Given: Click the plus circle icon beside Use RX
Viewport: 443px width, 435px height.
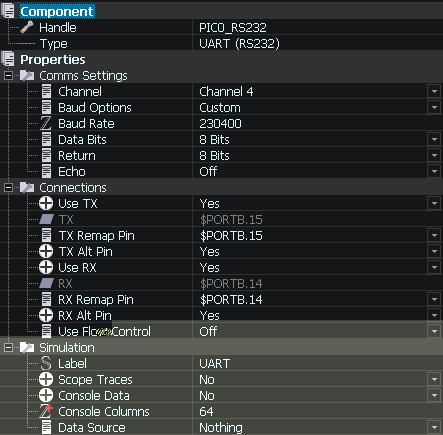Looking at the screenshot, I should tap(46, 267).
